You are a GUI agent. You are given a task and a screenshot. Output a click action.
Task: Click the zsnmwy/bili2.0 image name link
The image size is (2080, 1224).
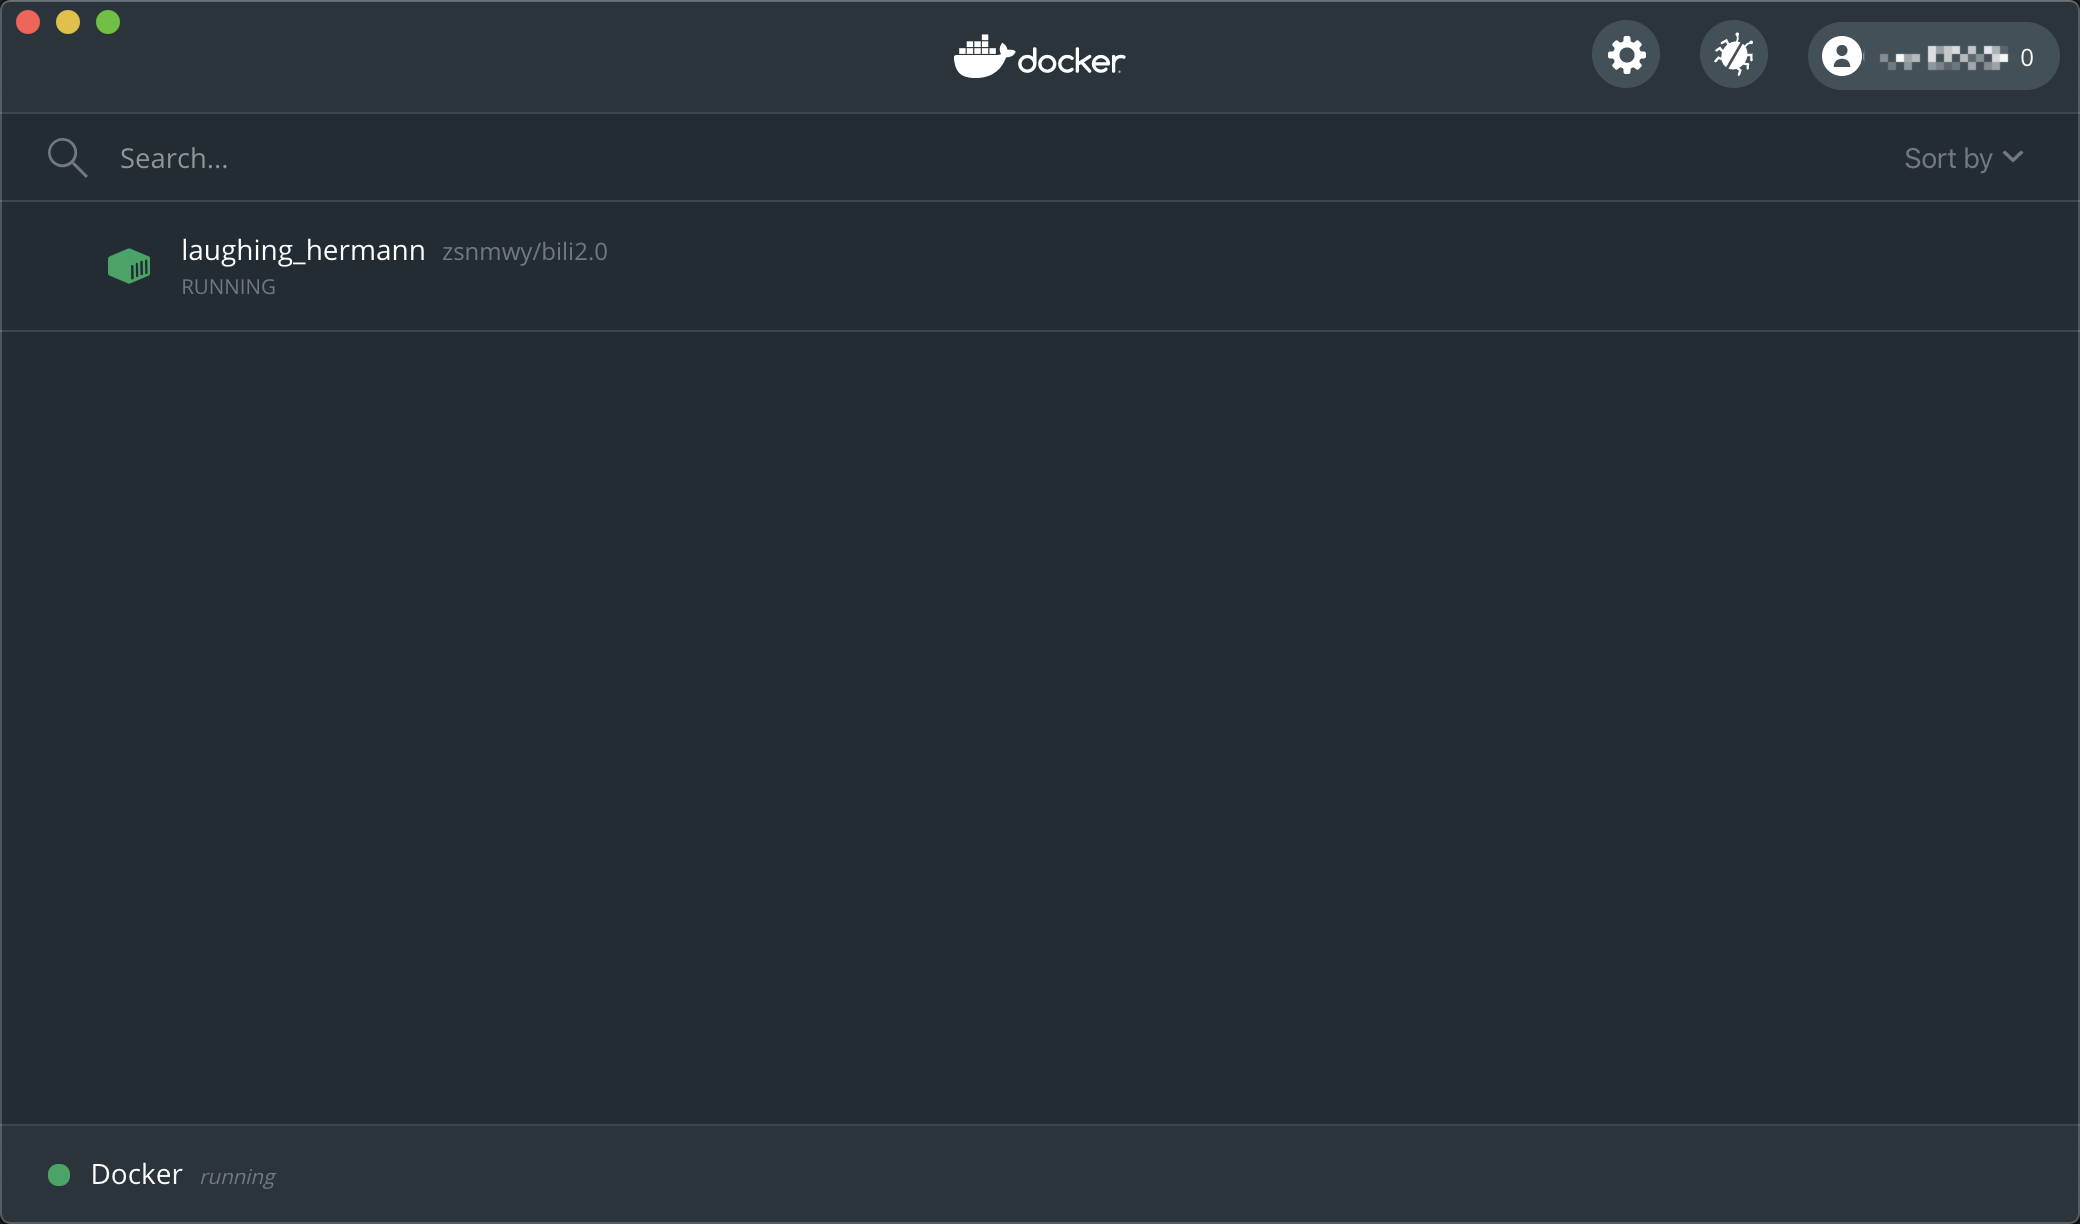click(x=524, y=252)
